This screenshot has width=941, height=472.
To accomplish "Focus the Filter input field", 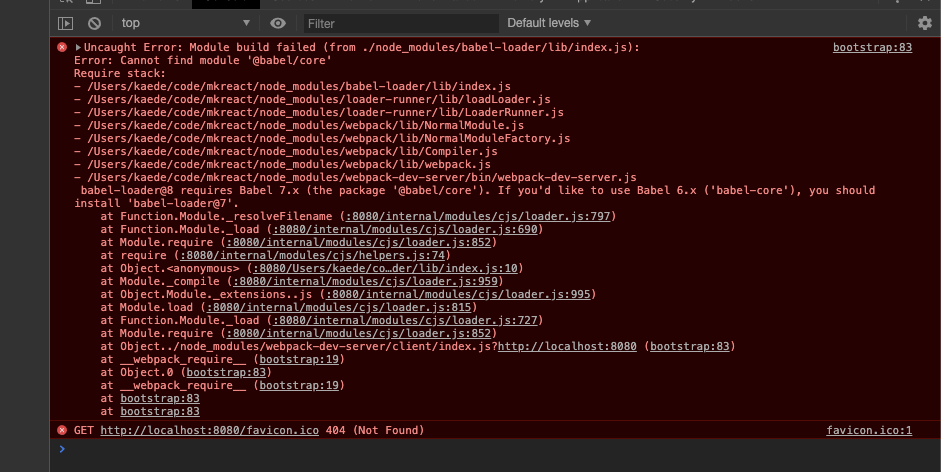I will [401, 23].
